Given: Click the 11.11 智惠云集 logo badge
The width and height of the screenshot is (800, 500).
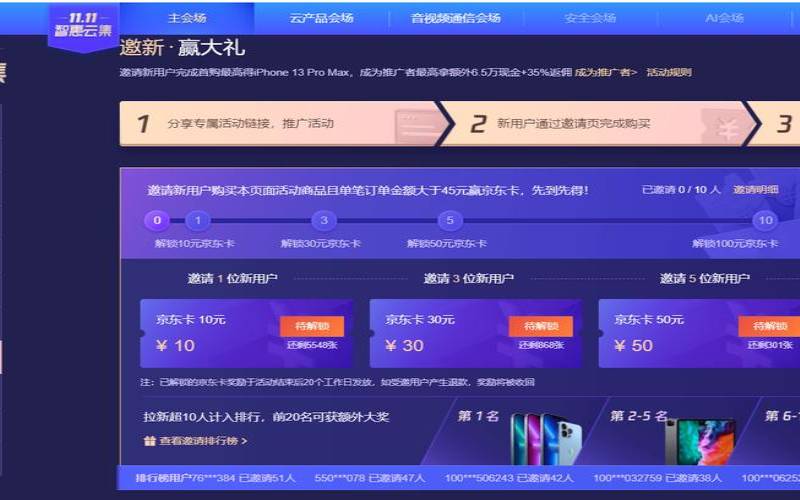Looking at the screenshot, I should coord(84,26).
